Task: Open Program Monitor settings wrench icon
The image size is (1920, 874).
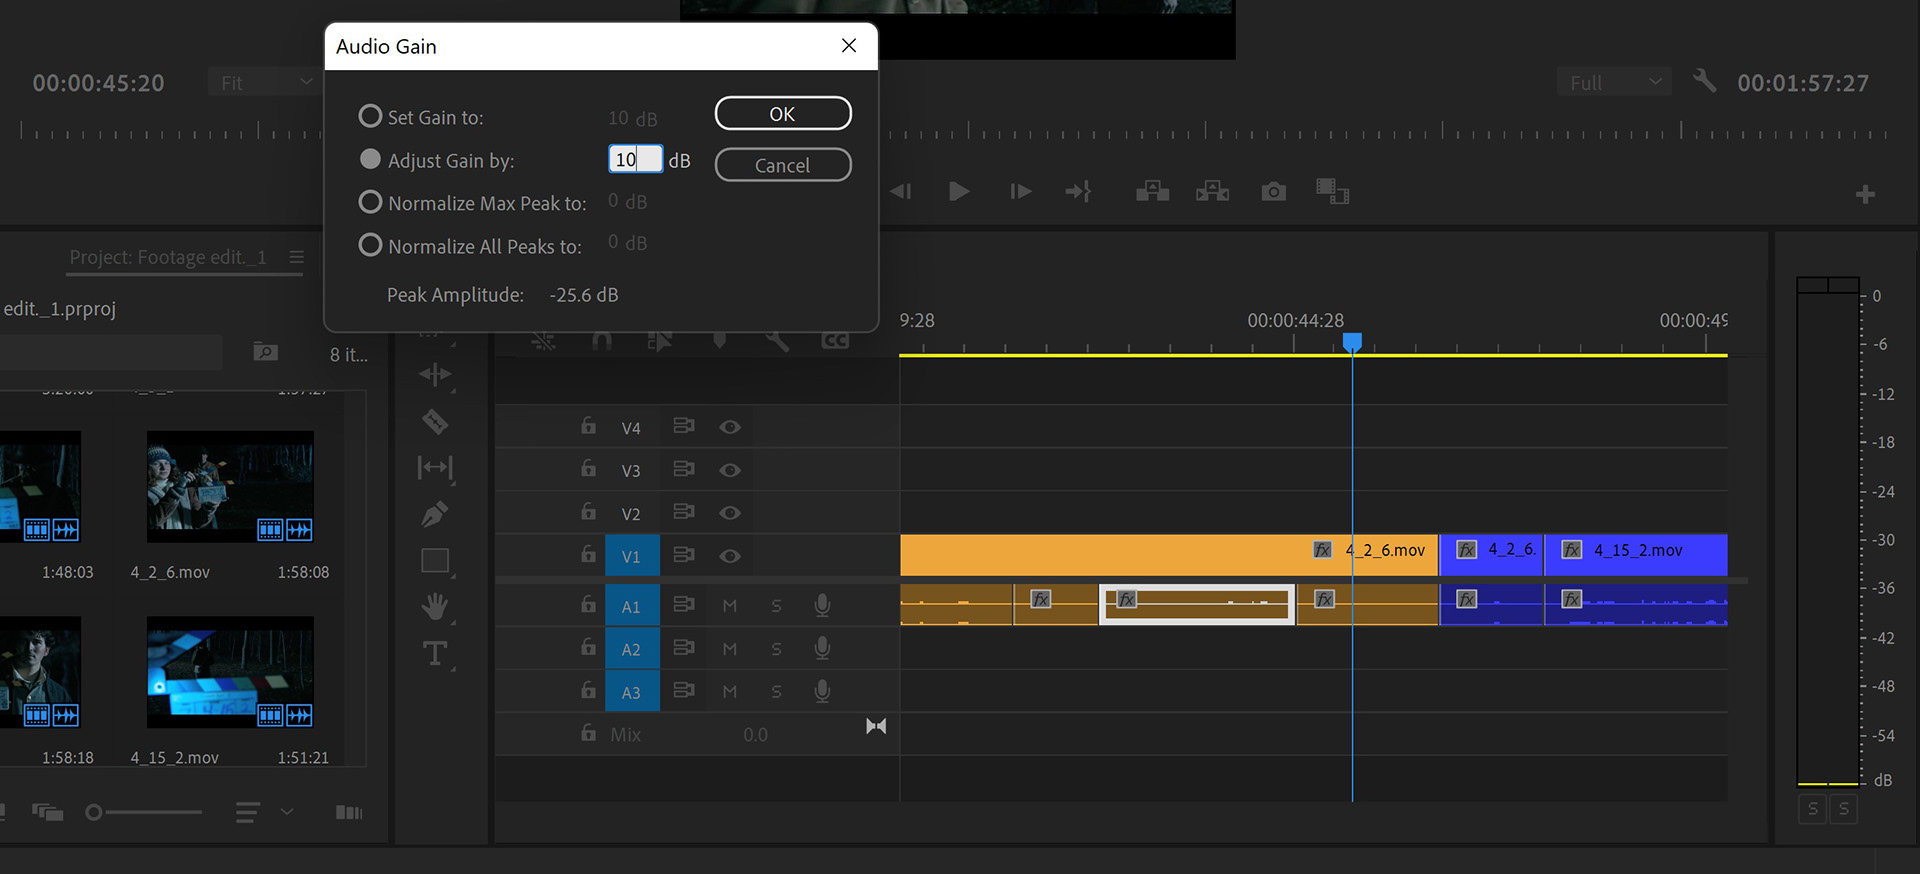Action: click(1705, 80)
